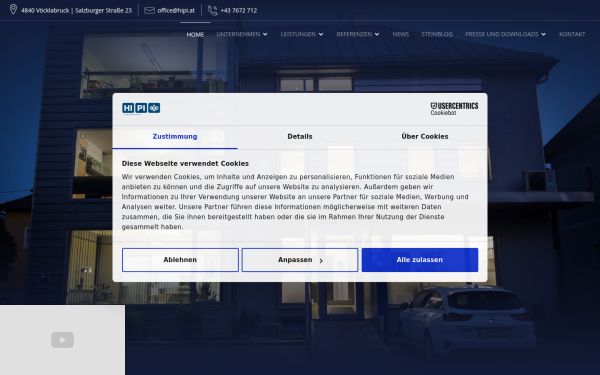
Task: Play the YouTube video thumbnail
Action: coord(62,340)
